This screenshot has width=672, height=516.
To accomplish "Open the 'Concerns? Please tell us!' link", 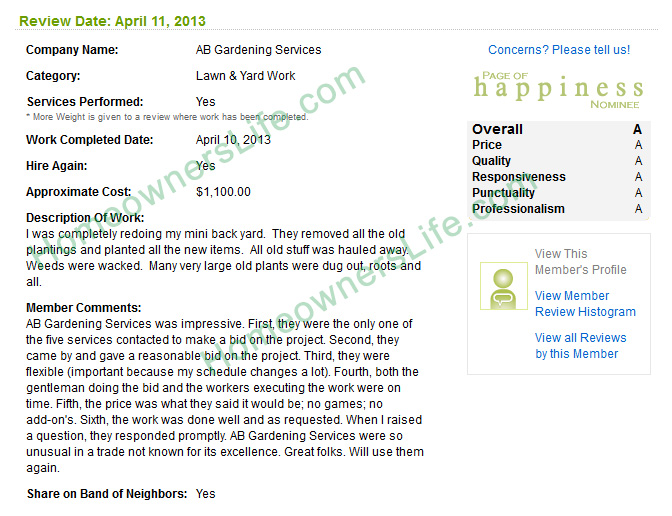I will coord(559,50).
